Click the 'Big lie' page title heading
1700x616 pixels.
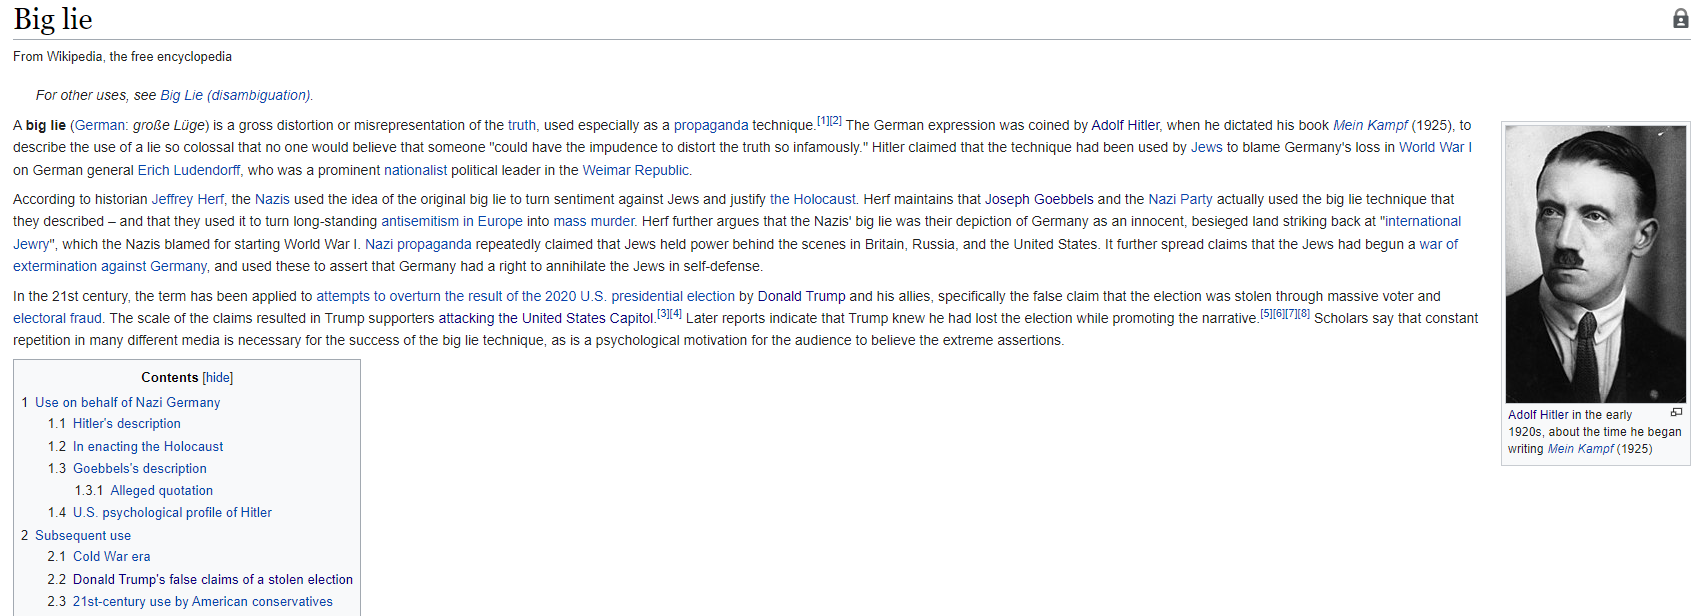(x=53, y=19)
